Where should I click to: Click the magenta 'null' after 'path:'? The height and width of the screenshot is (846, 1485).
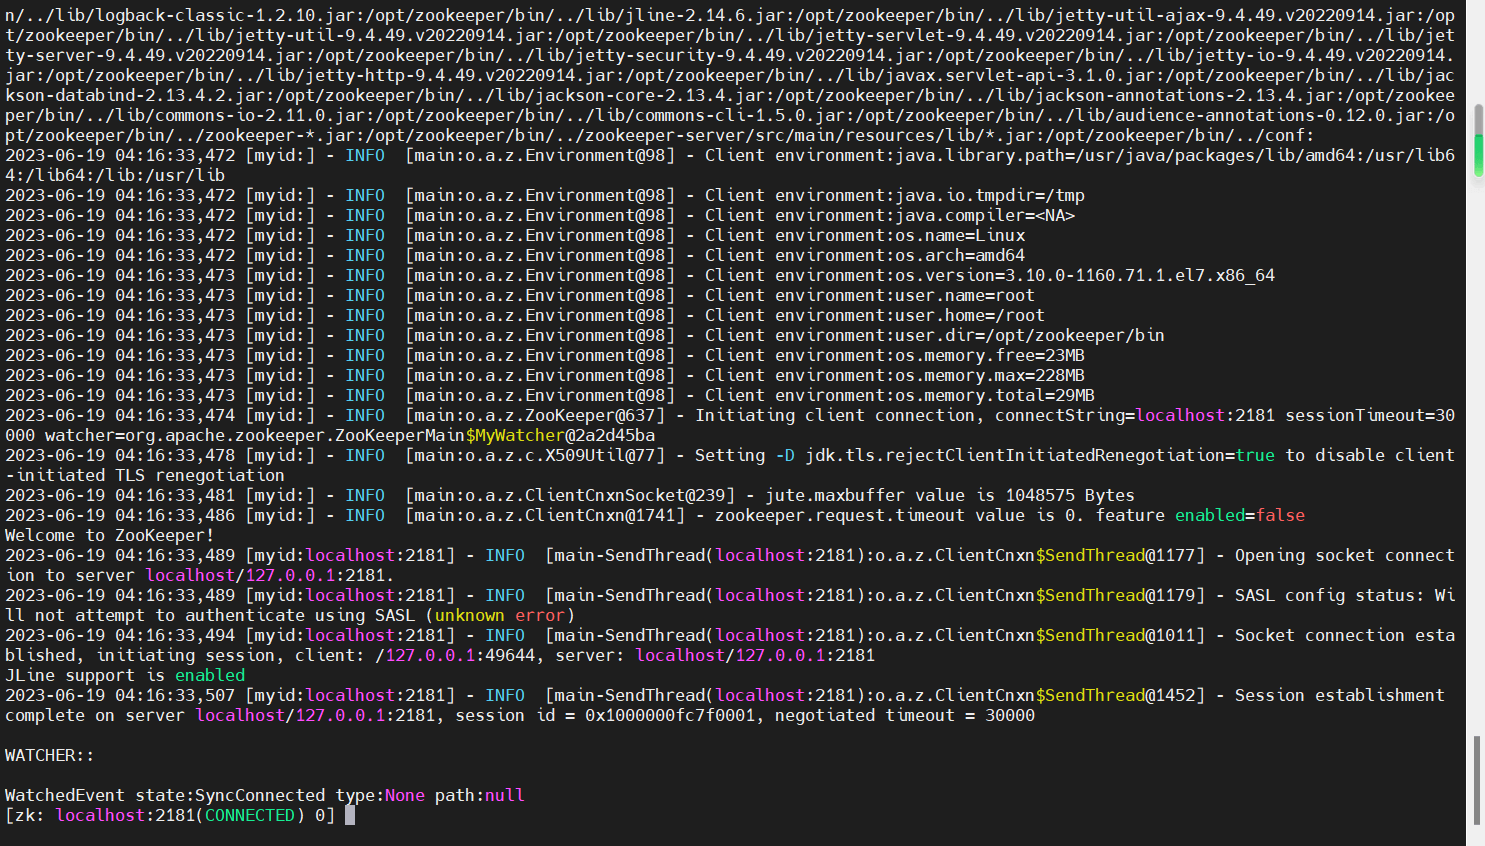[505, 795]
